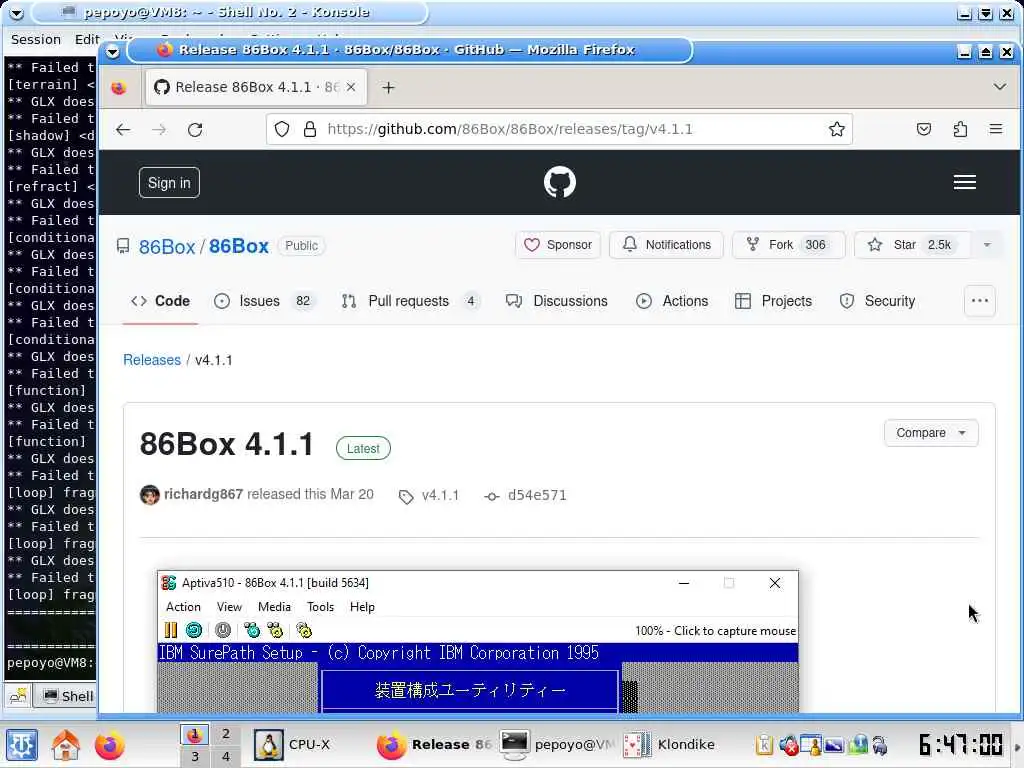Open the bold 86Box repository link
1024x768 pixels.
[238, 246]
